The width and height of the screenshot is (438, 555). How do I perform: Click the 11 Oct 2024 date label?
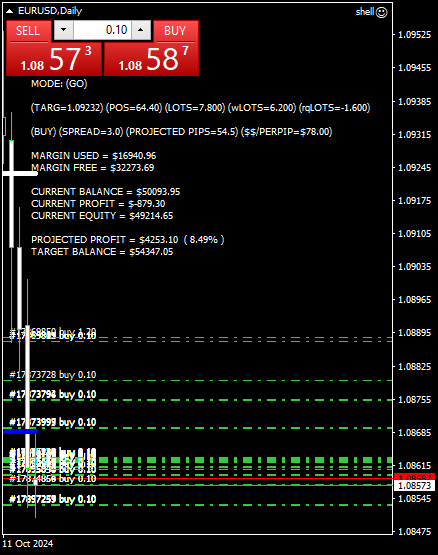pos(28,544)
